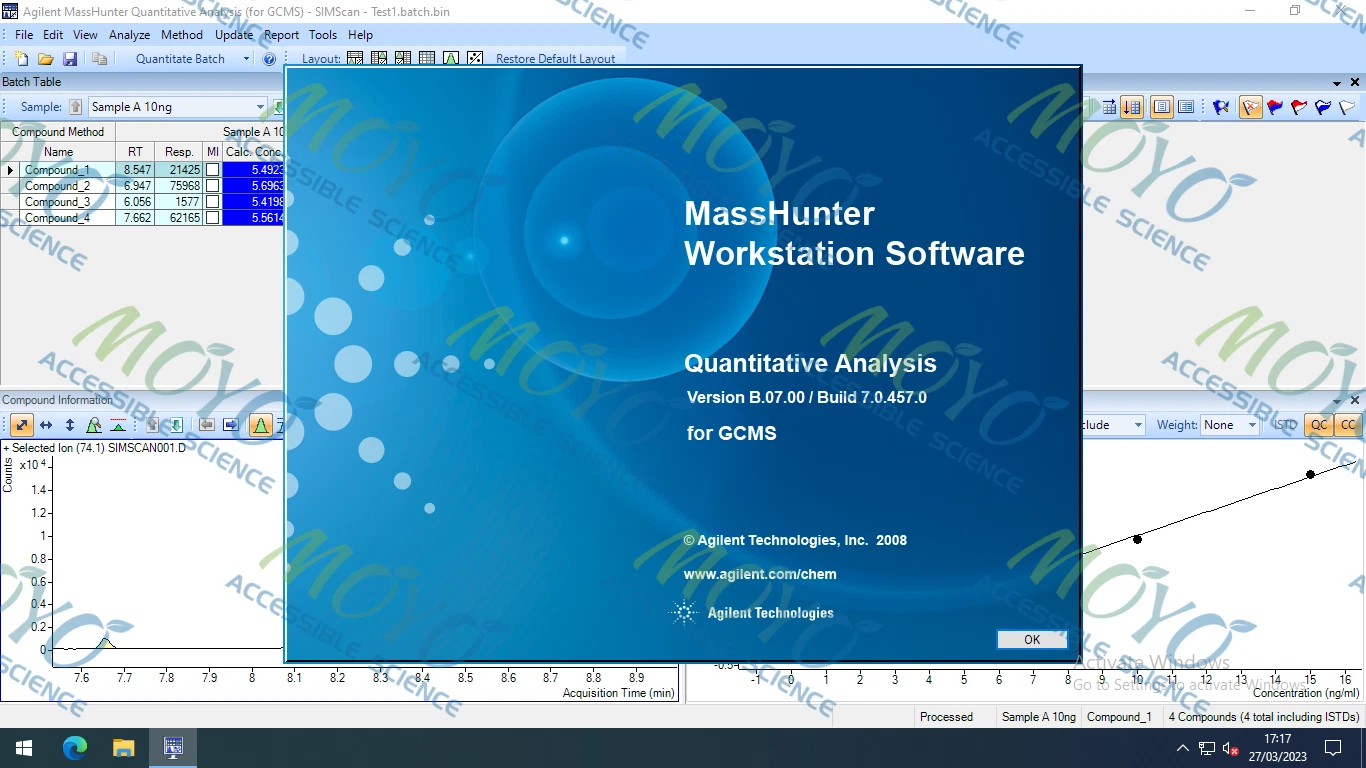Open the Tools menu
The image size is (1366, 768).
(323, 35)
